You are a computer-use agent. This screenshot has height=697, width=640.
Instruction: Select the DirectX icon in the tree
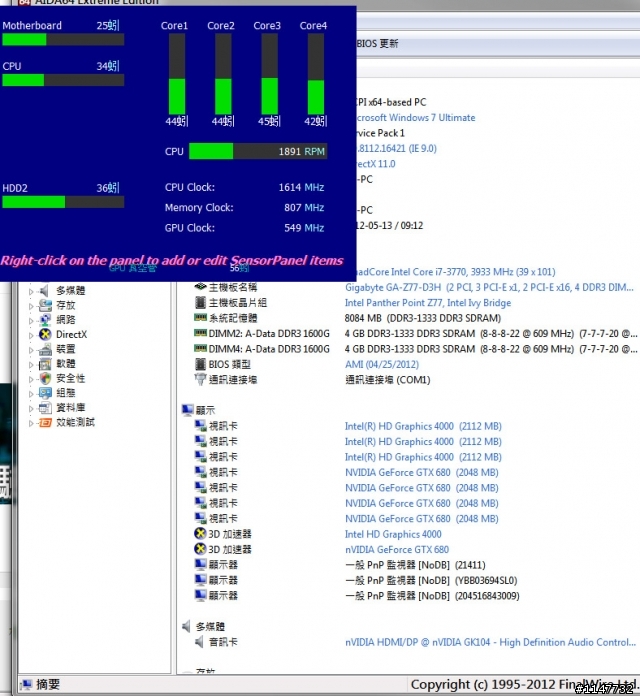coord(45,334)
